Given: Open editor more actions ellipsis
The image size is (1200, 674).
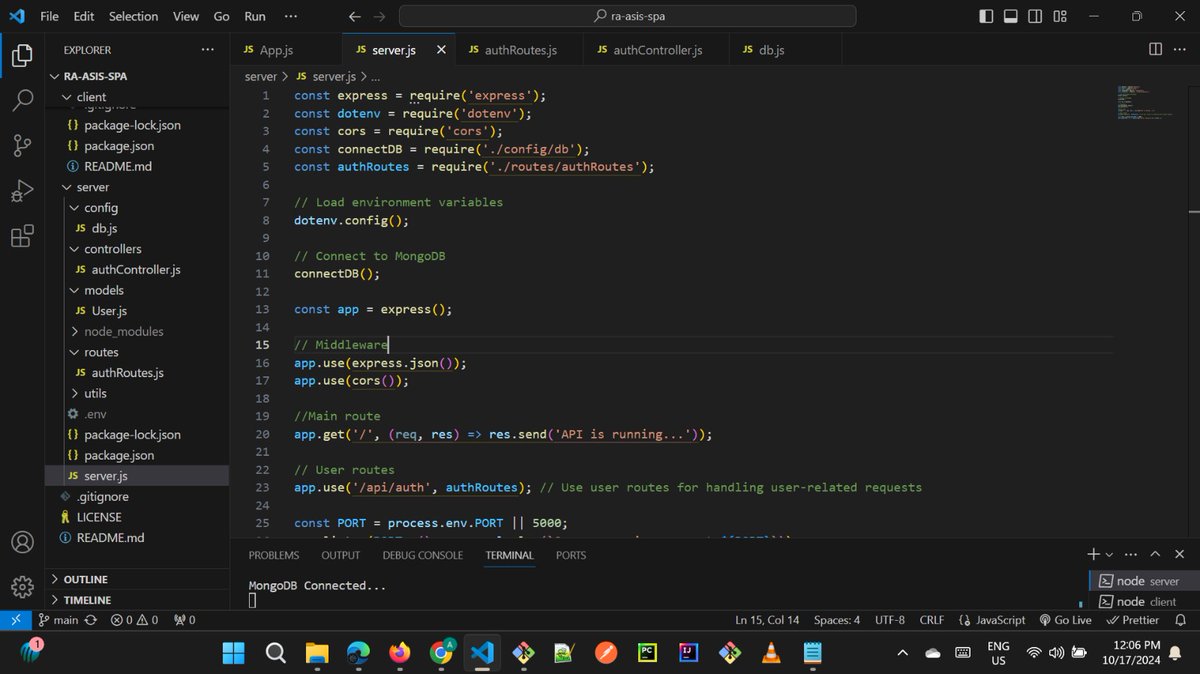Looking at the screenshot, I should pyautogui.click(x=1181, y=49).
